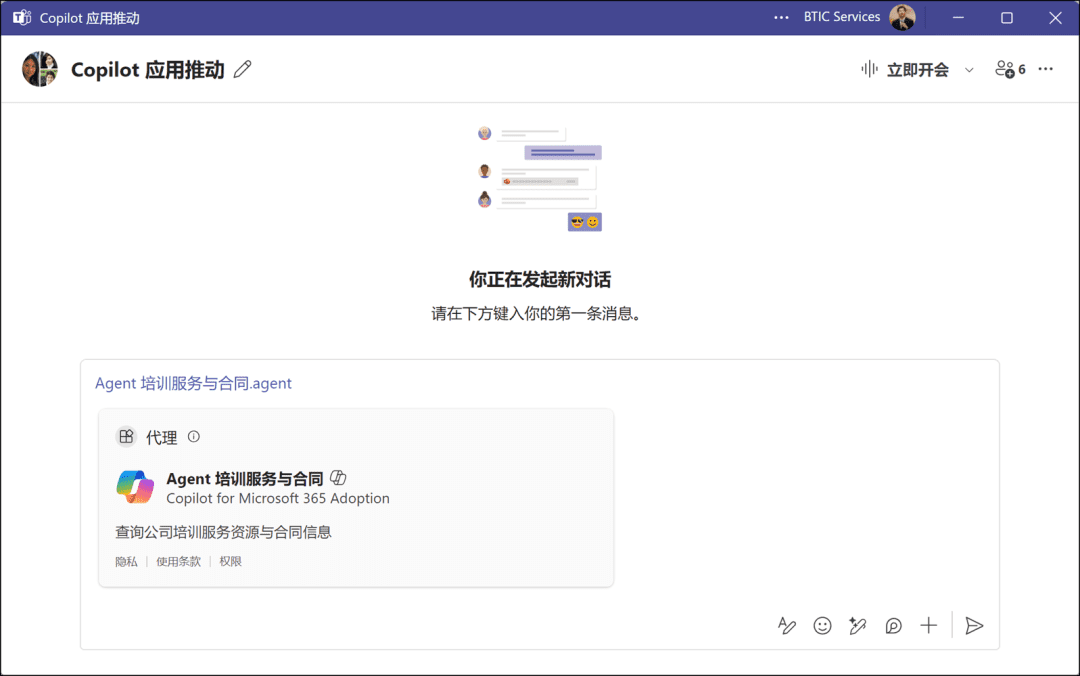Open the participants list showing 6
Image resolution: width=1080 pixels, height=676 pixels.
coord(1010,69)
